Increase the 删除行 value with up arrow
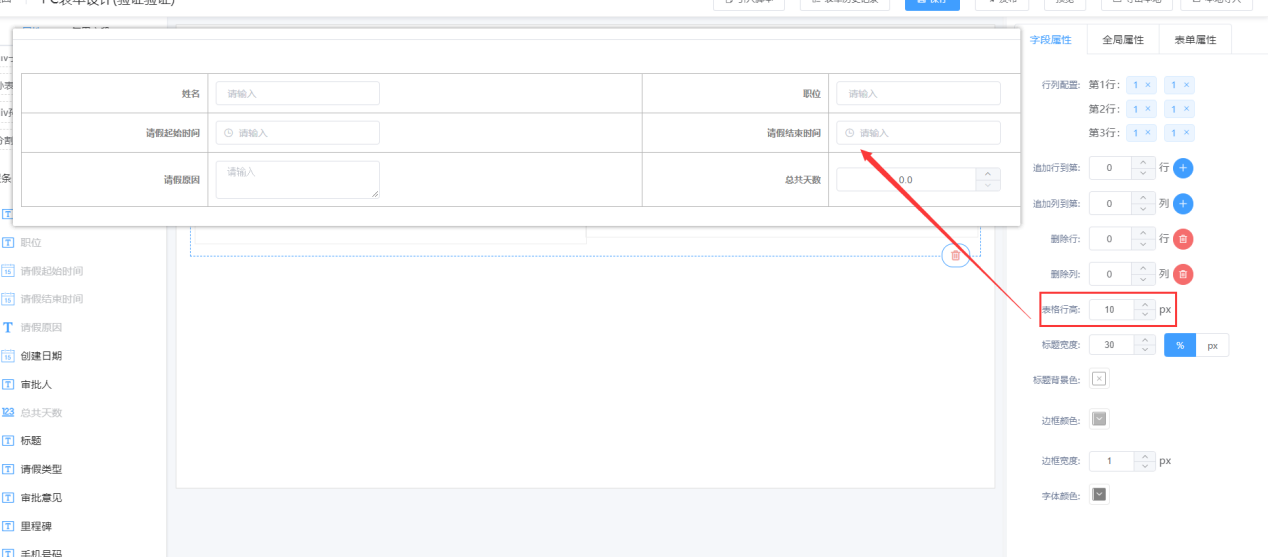The height and width of the screenshot is (557, 1268). (x=1144, y=233)
